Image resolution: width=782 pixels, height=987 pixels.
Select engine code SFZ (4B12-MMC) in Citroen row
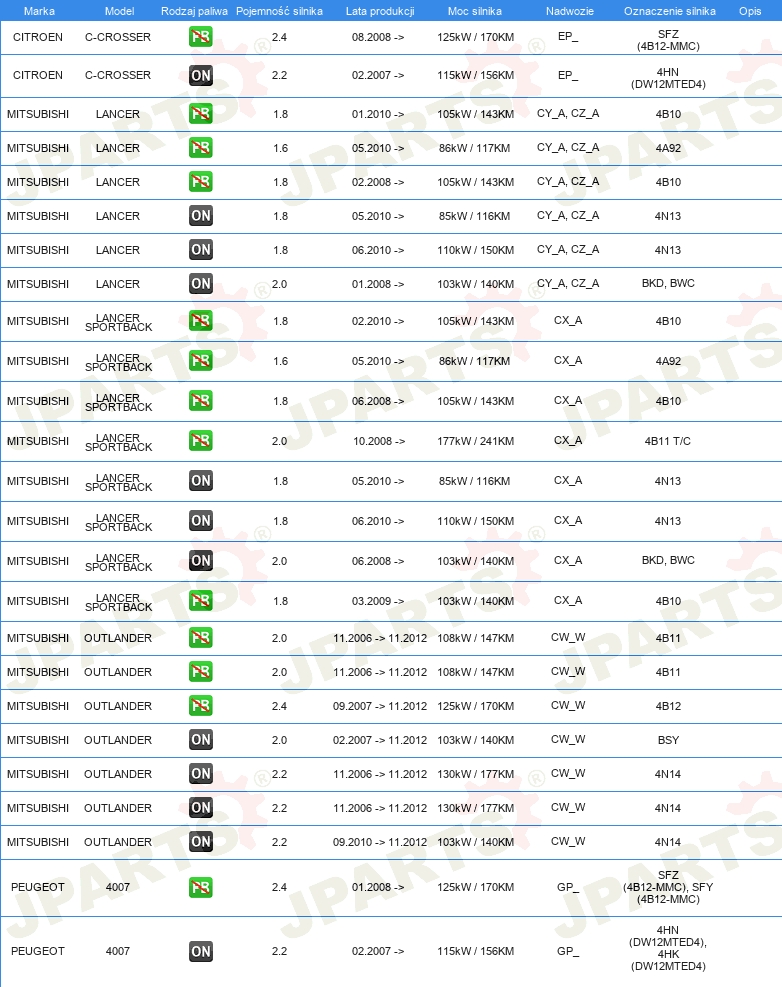pos(668,40)
